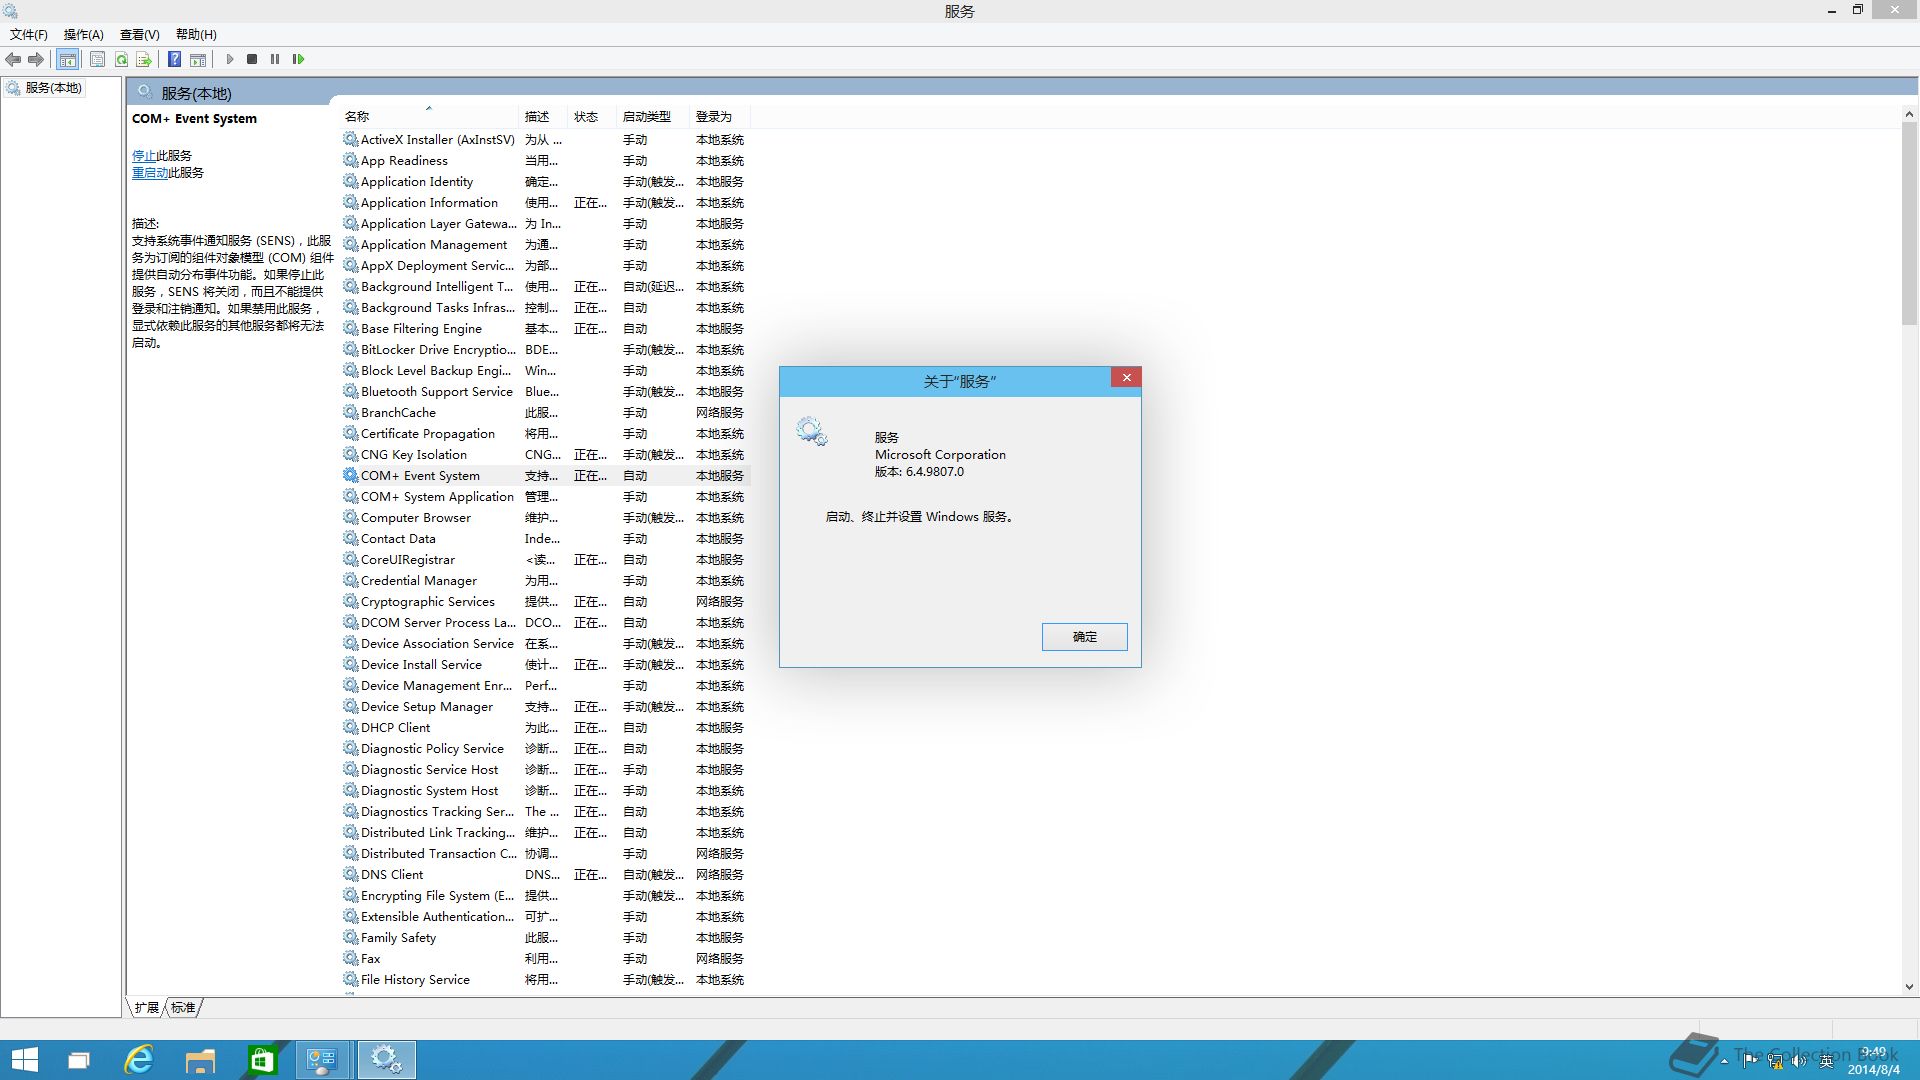Open Properties via the toolbar properties icon

pos(97,59)
